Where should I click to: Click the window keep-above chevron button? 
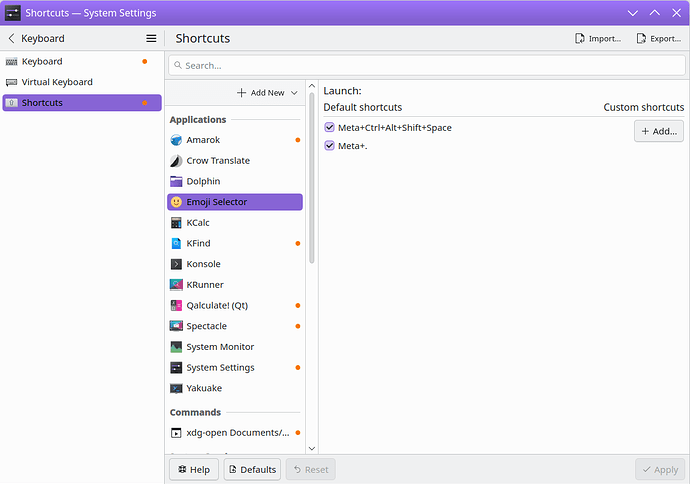click(x=655, y=13)
